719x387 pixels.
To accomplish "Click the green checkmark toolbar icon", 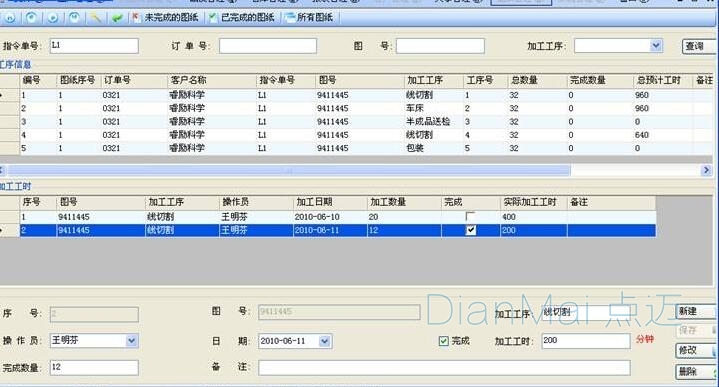I will click(117, 18).
